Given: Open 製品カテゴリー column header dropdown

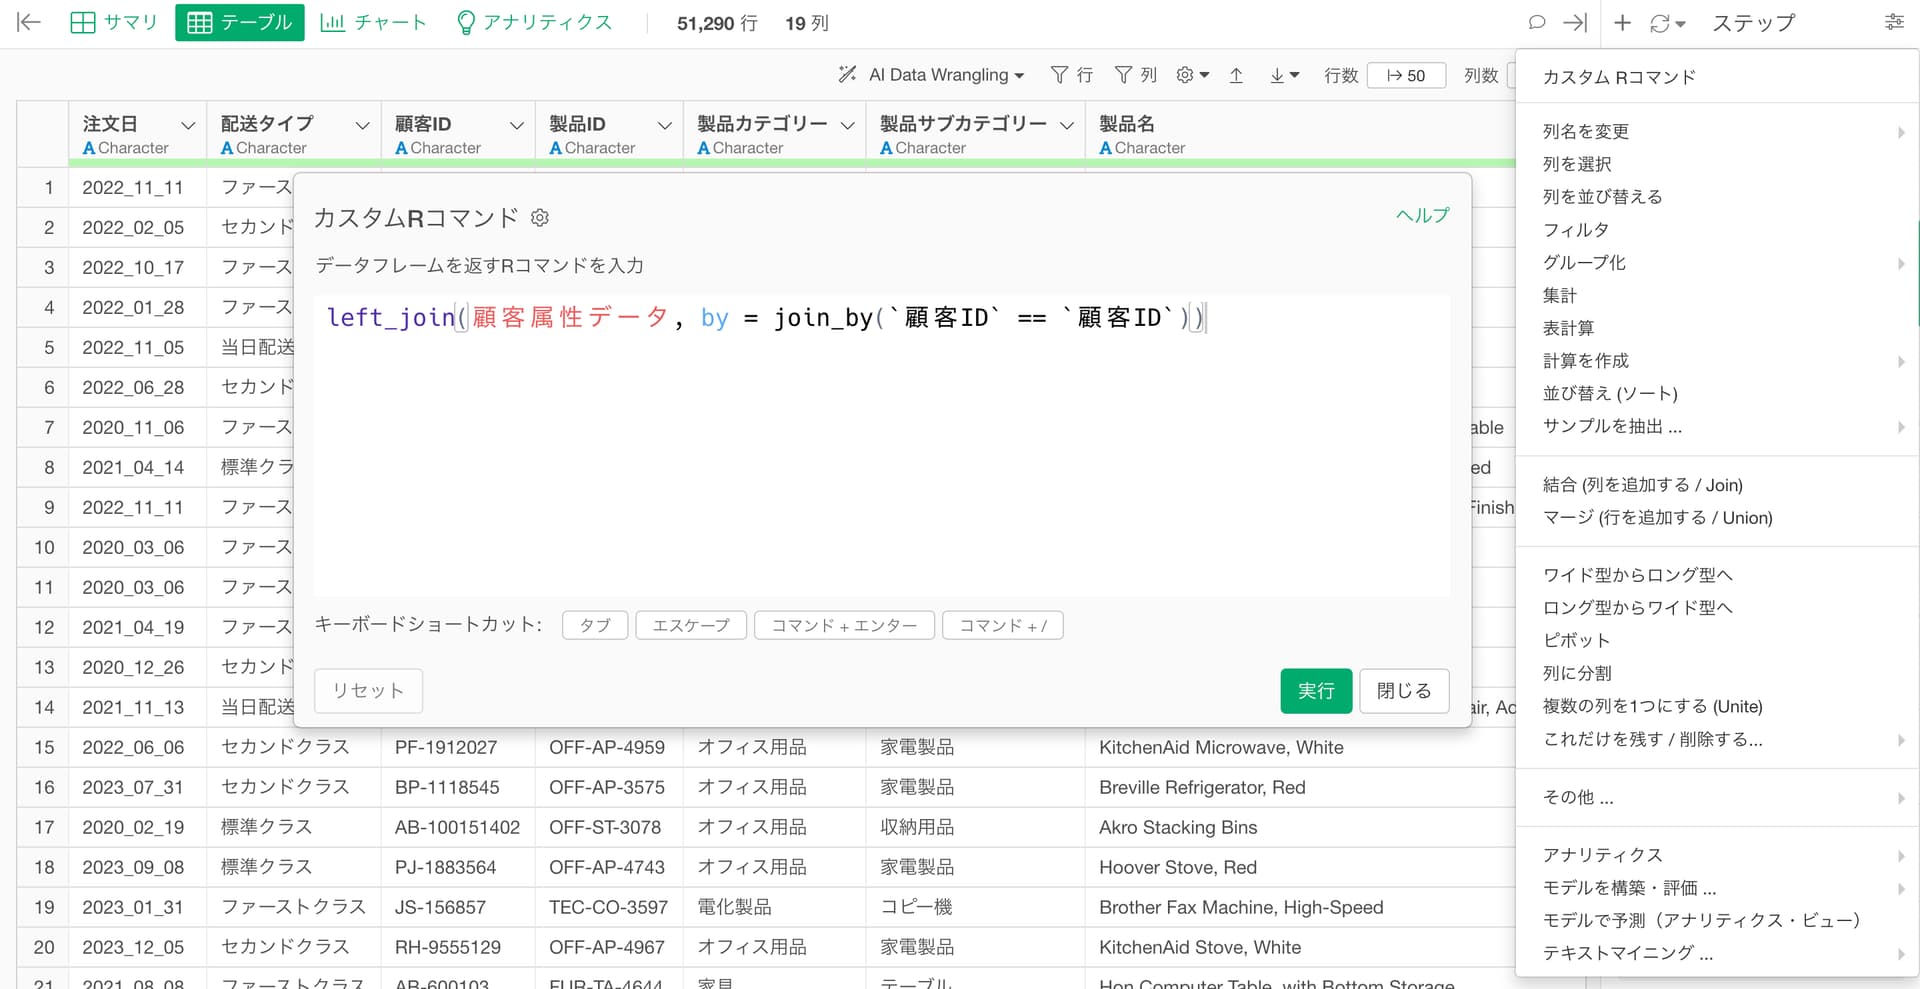Looking at the screenshot, I should click(x=847, y=125).
